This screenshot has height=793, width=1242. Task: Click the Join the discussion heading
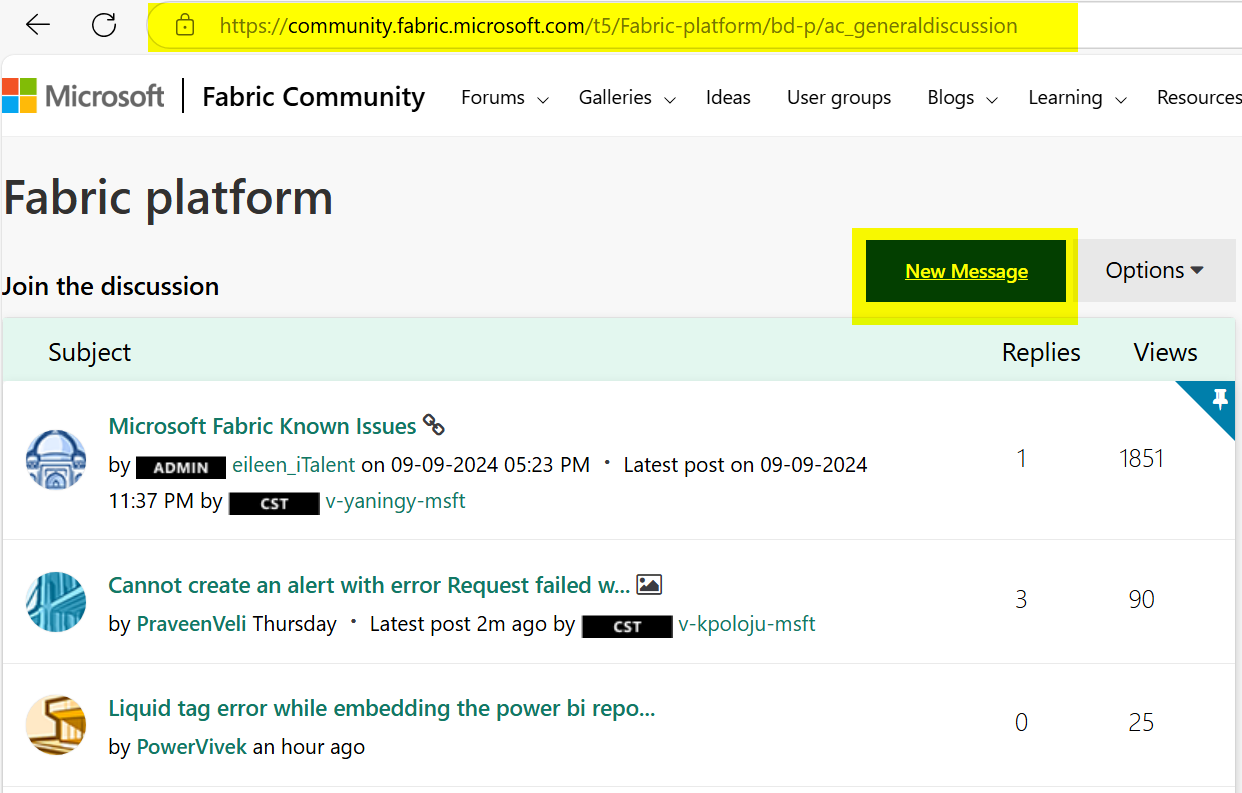(x=110, y=286)
